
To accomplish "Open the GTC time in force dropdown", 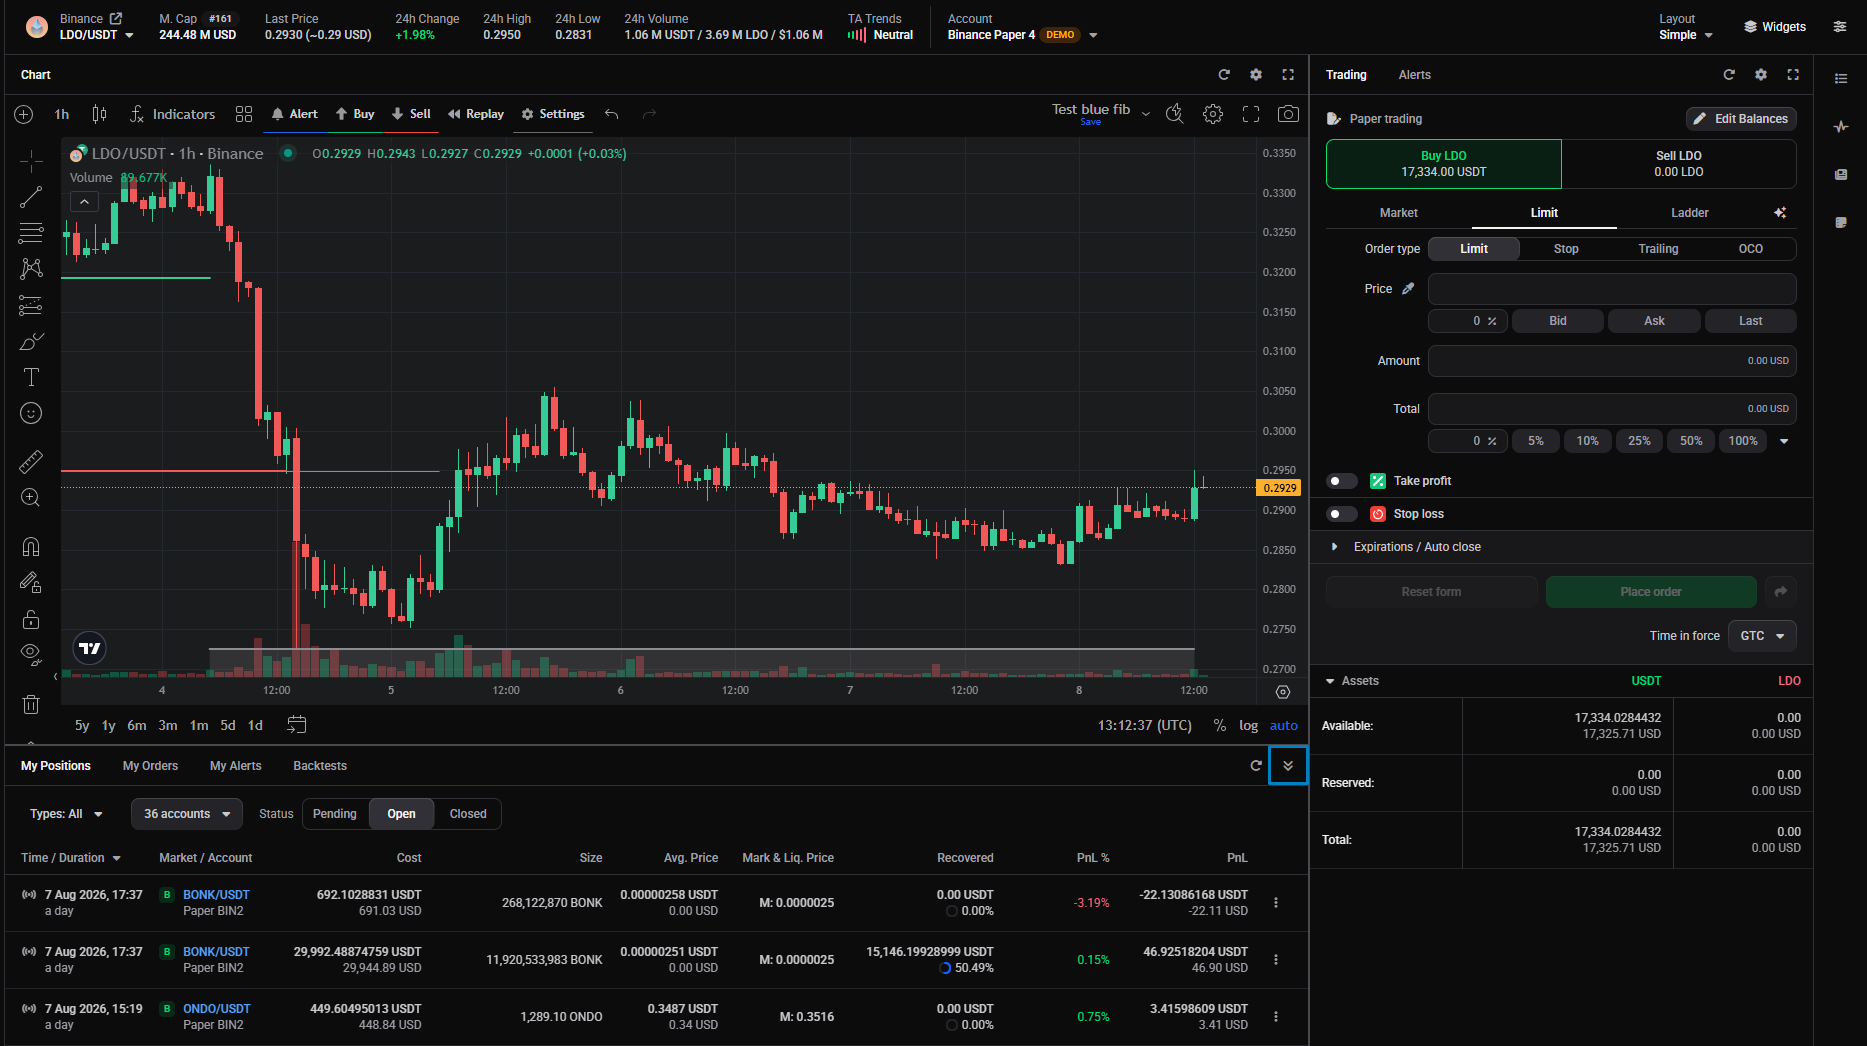I will (1762, 636).
